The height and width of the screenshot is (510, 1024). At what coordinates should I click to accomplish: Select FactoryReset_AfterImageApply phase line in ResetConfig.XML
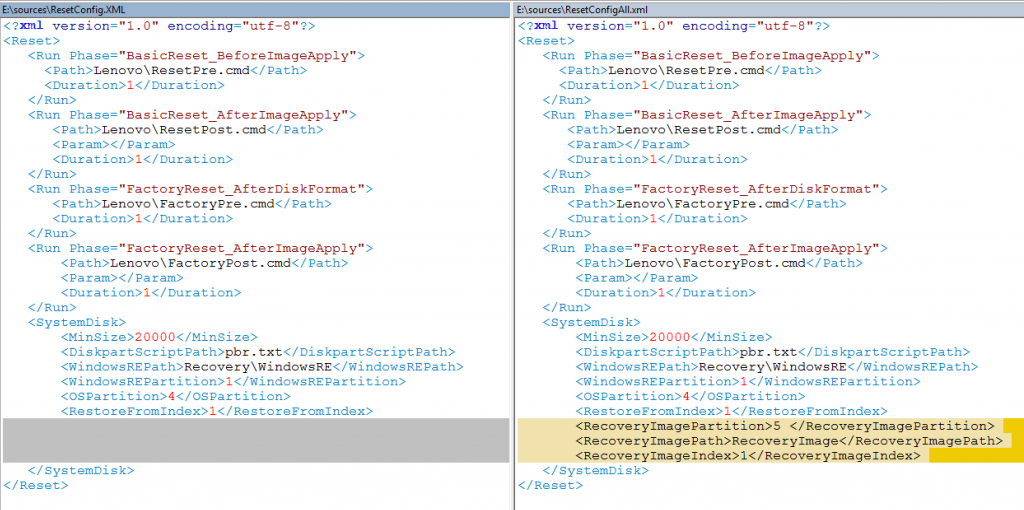200,248
